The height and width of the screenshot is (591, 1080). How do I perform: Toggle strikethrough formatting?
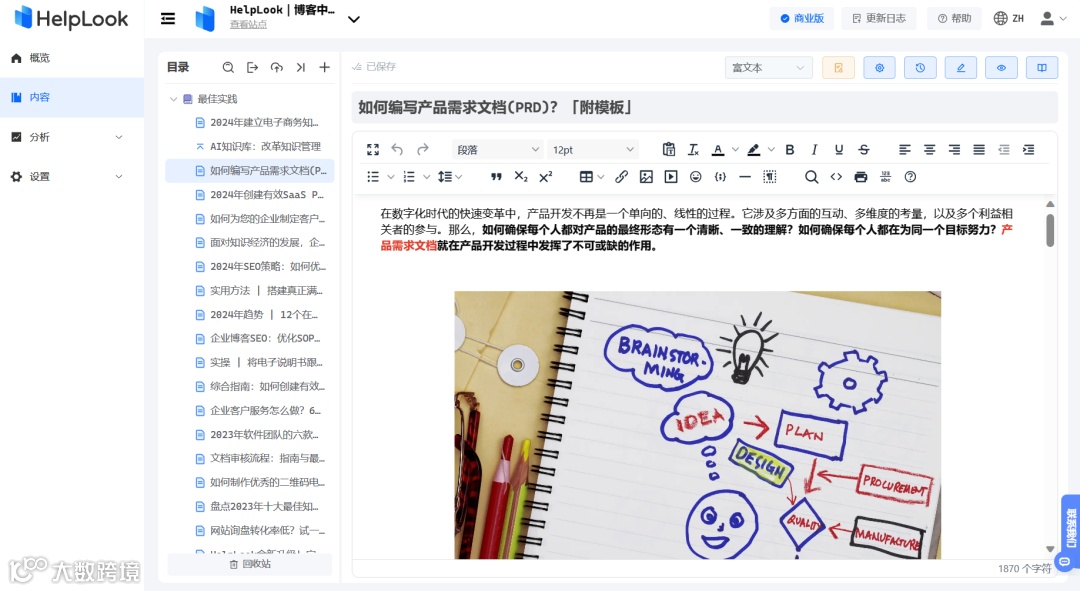(863, 149)
